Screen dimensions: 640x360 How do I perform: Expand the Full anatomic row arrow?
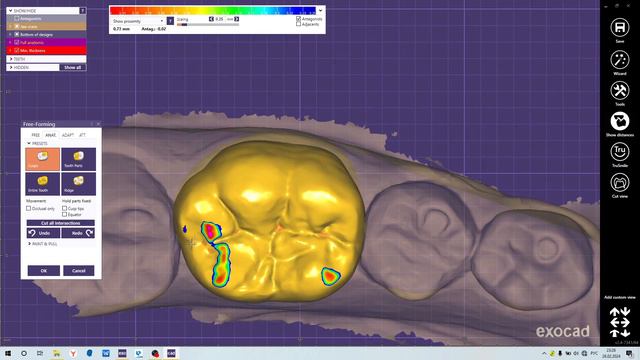click(x=10, y=42)
